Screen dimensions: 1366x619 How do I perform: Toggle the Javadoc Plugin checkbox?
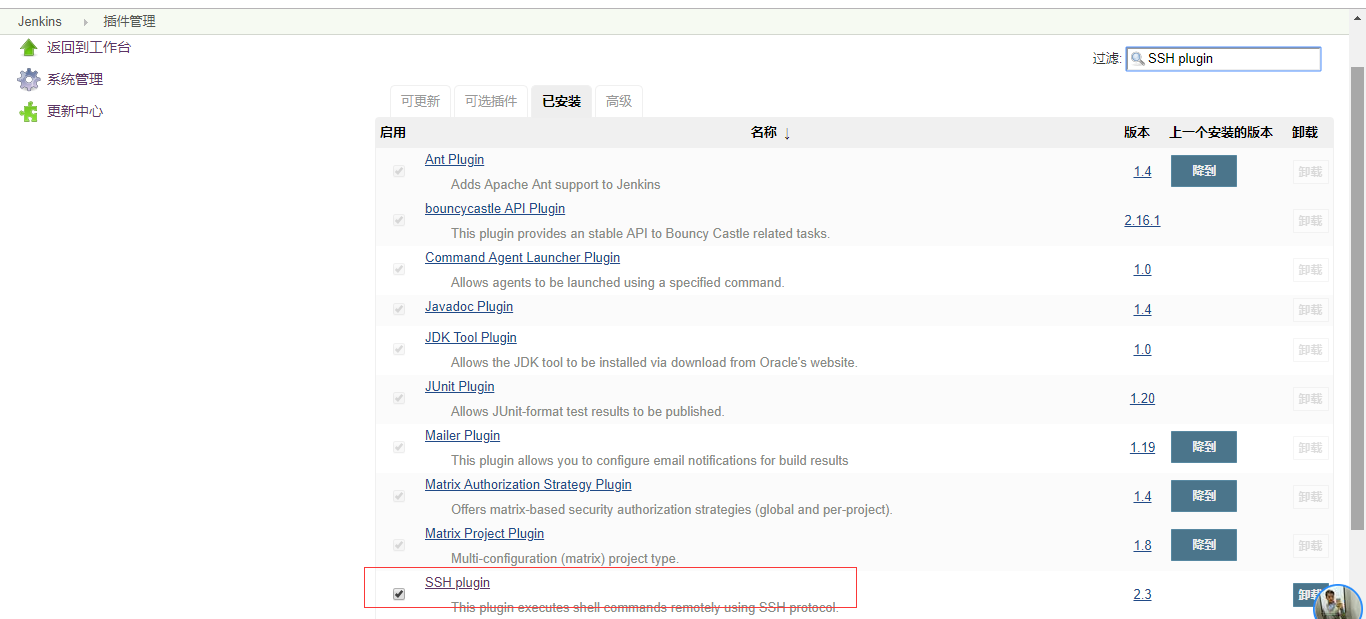click(x=399, y=309)
